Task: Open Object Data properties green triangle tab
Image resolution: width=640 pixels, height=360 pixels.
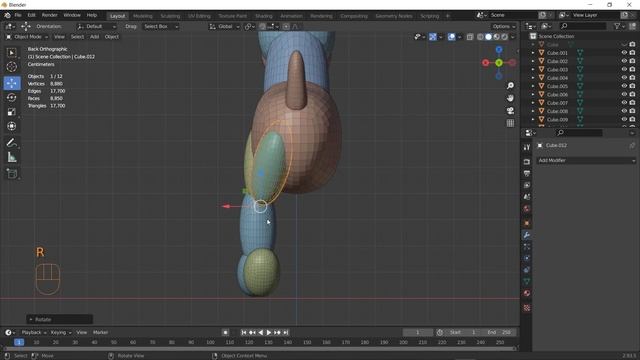Action: click(527, 281)
